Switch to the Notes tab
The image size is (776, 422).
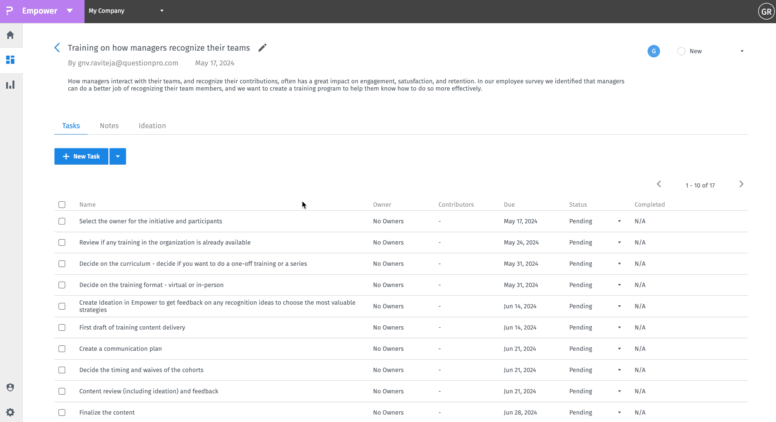point(109,126)
